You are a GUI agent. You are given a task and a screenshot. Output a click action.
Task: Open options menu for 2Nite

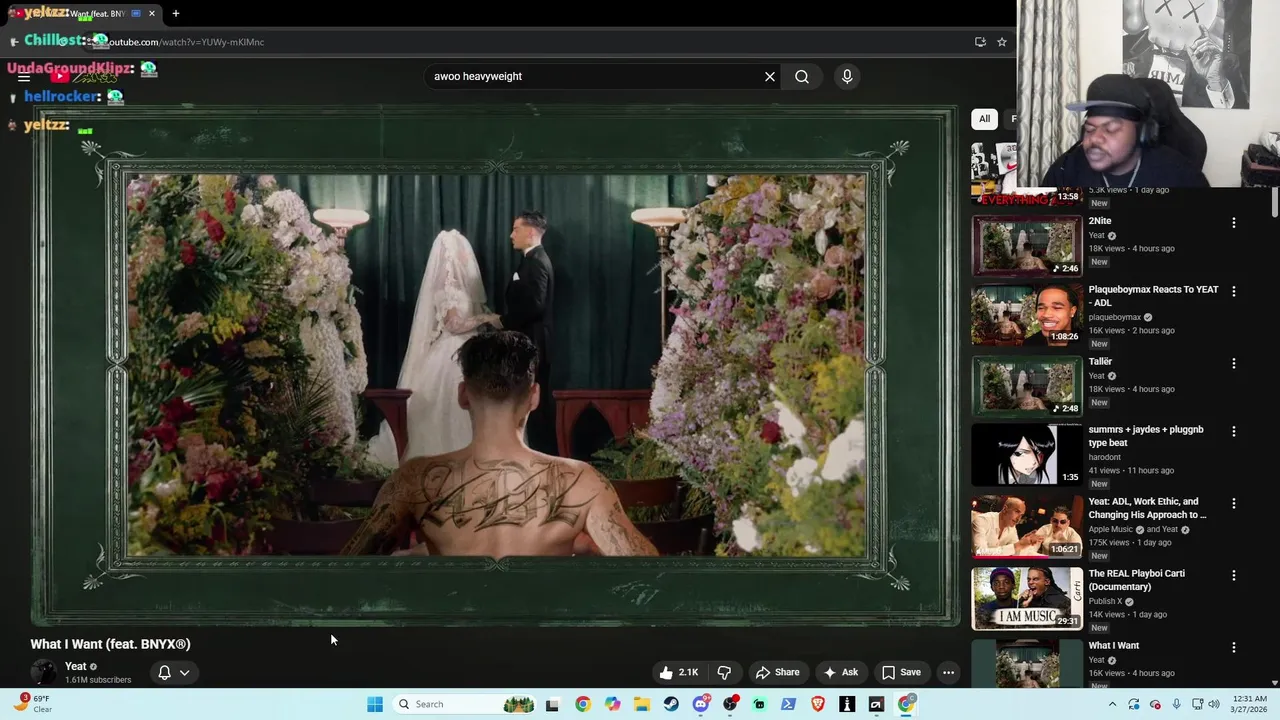pos(1233,223)
